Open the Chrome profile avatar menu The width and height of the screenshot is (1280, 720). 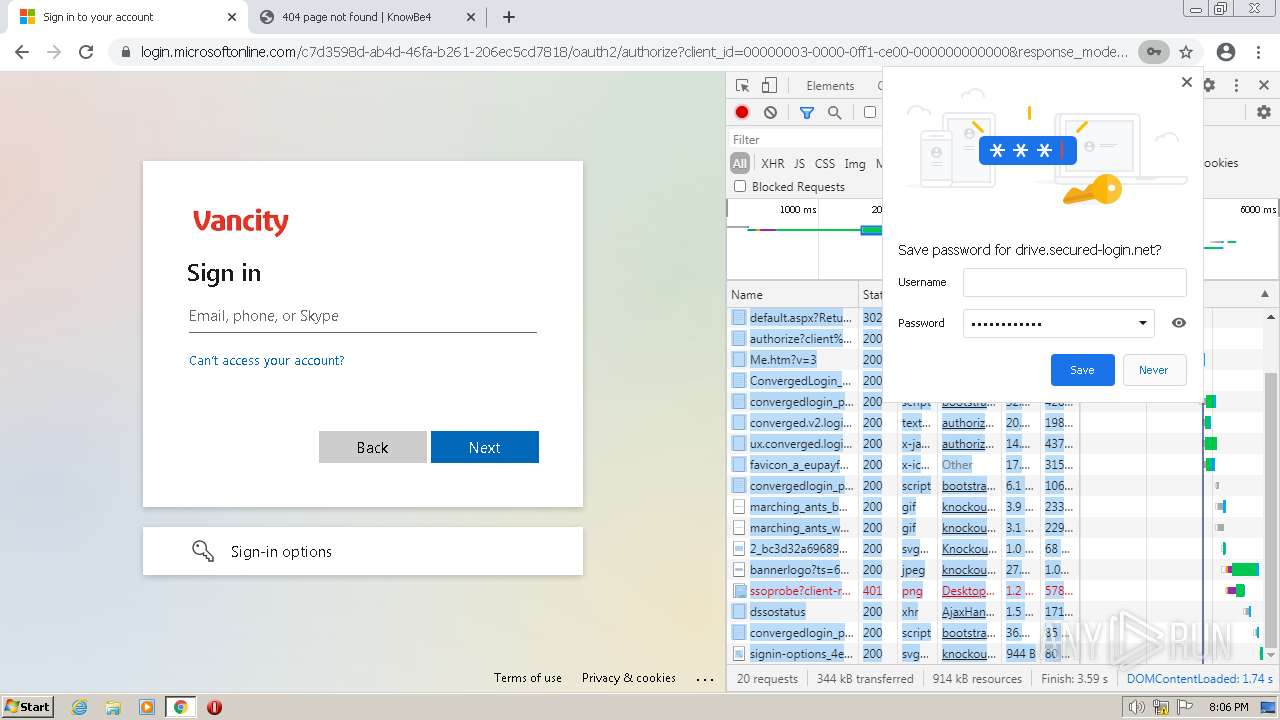point(1226,52)
